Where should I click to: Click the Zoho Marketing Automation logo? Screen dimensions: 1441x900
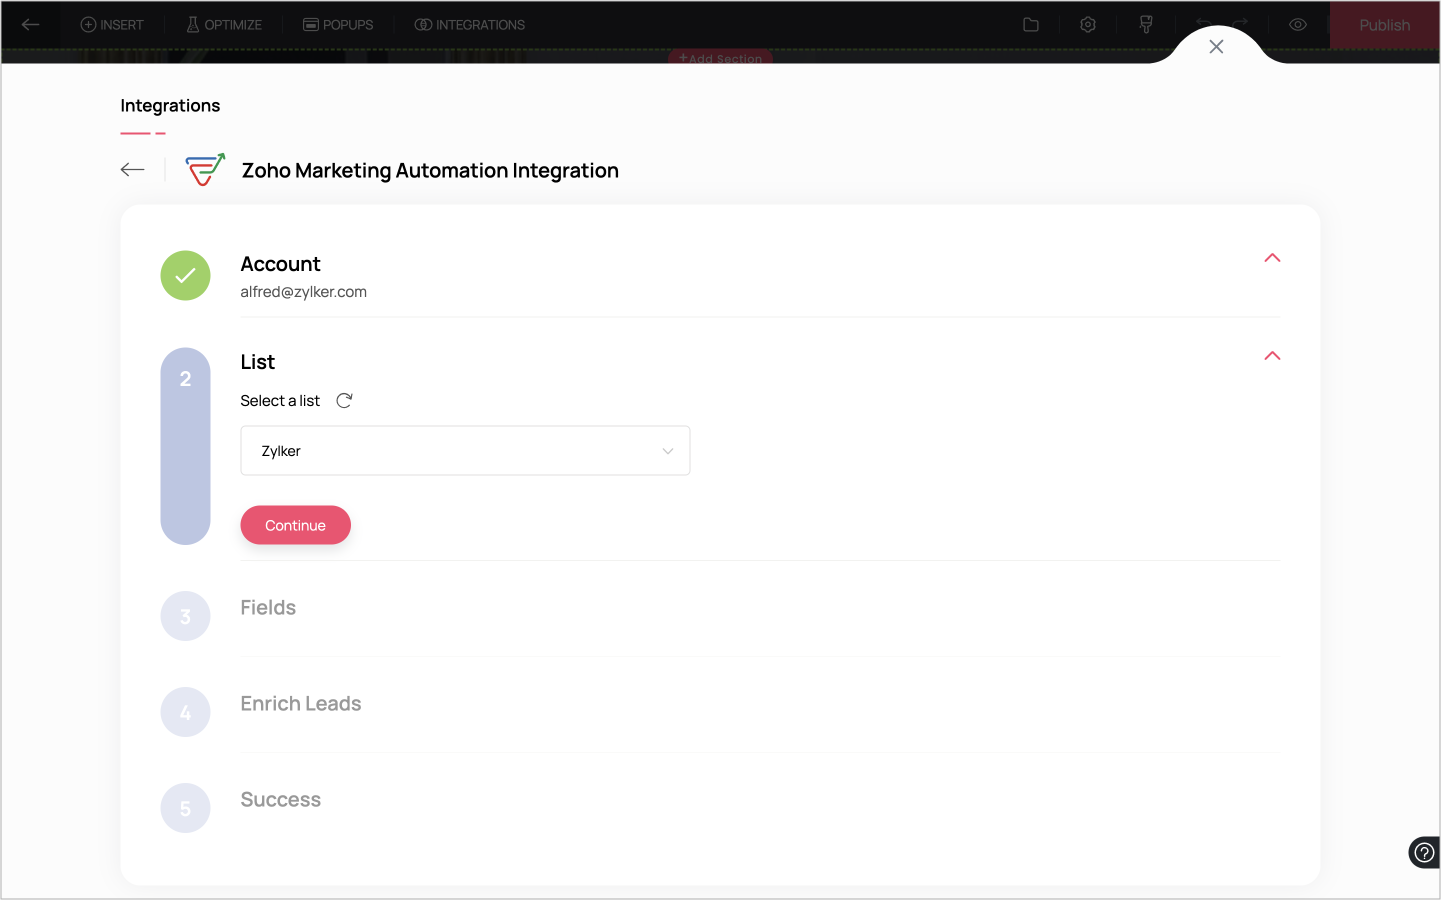pyautogui.click(x=206, y=170)
